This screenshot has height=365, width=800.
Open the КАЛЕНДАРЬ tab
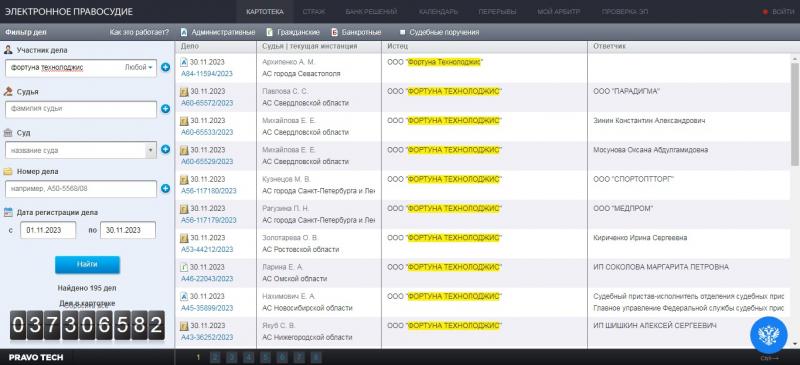point(438,12)
